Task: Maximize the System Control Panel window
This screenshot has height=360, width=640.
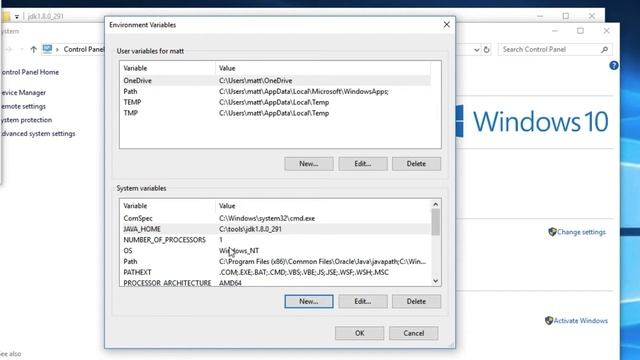Action: click(x=580, y=31)
